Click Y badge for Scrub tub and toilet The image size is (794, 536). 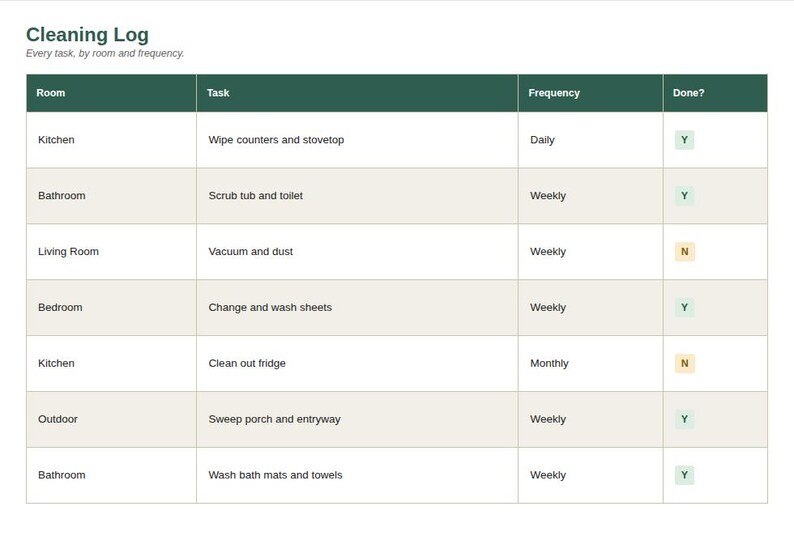pyautogui.click(x=684, y=196)
